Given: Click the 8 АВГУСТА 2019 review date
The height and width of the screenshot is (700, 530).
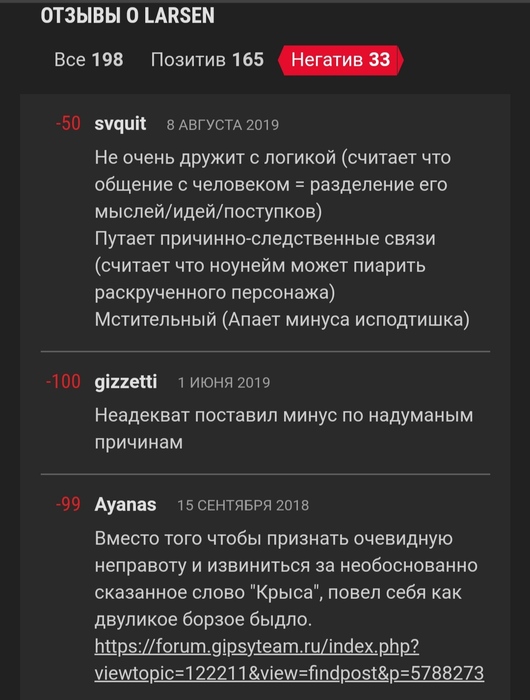Looking at the screenshot, I should [x=222, y=125].
